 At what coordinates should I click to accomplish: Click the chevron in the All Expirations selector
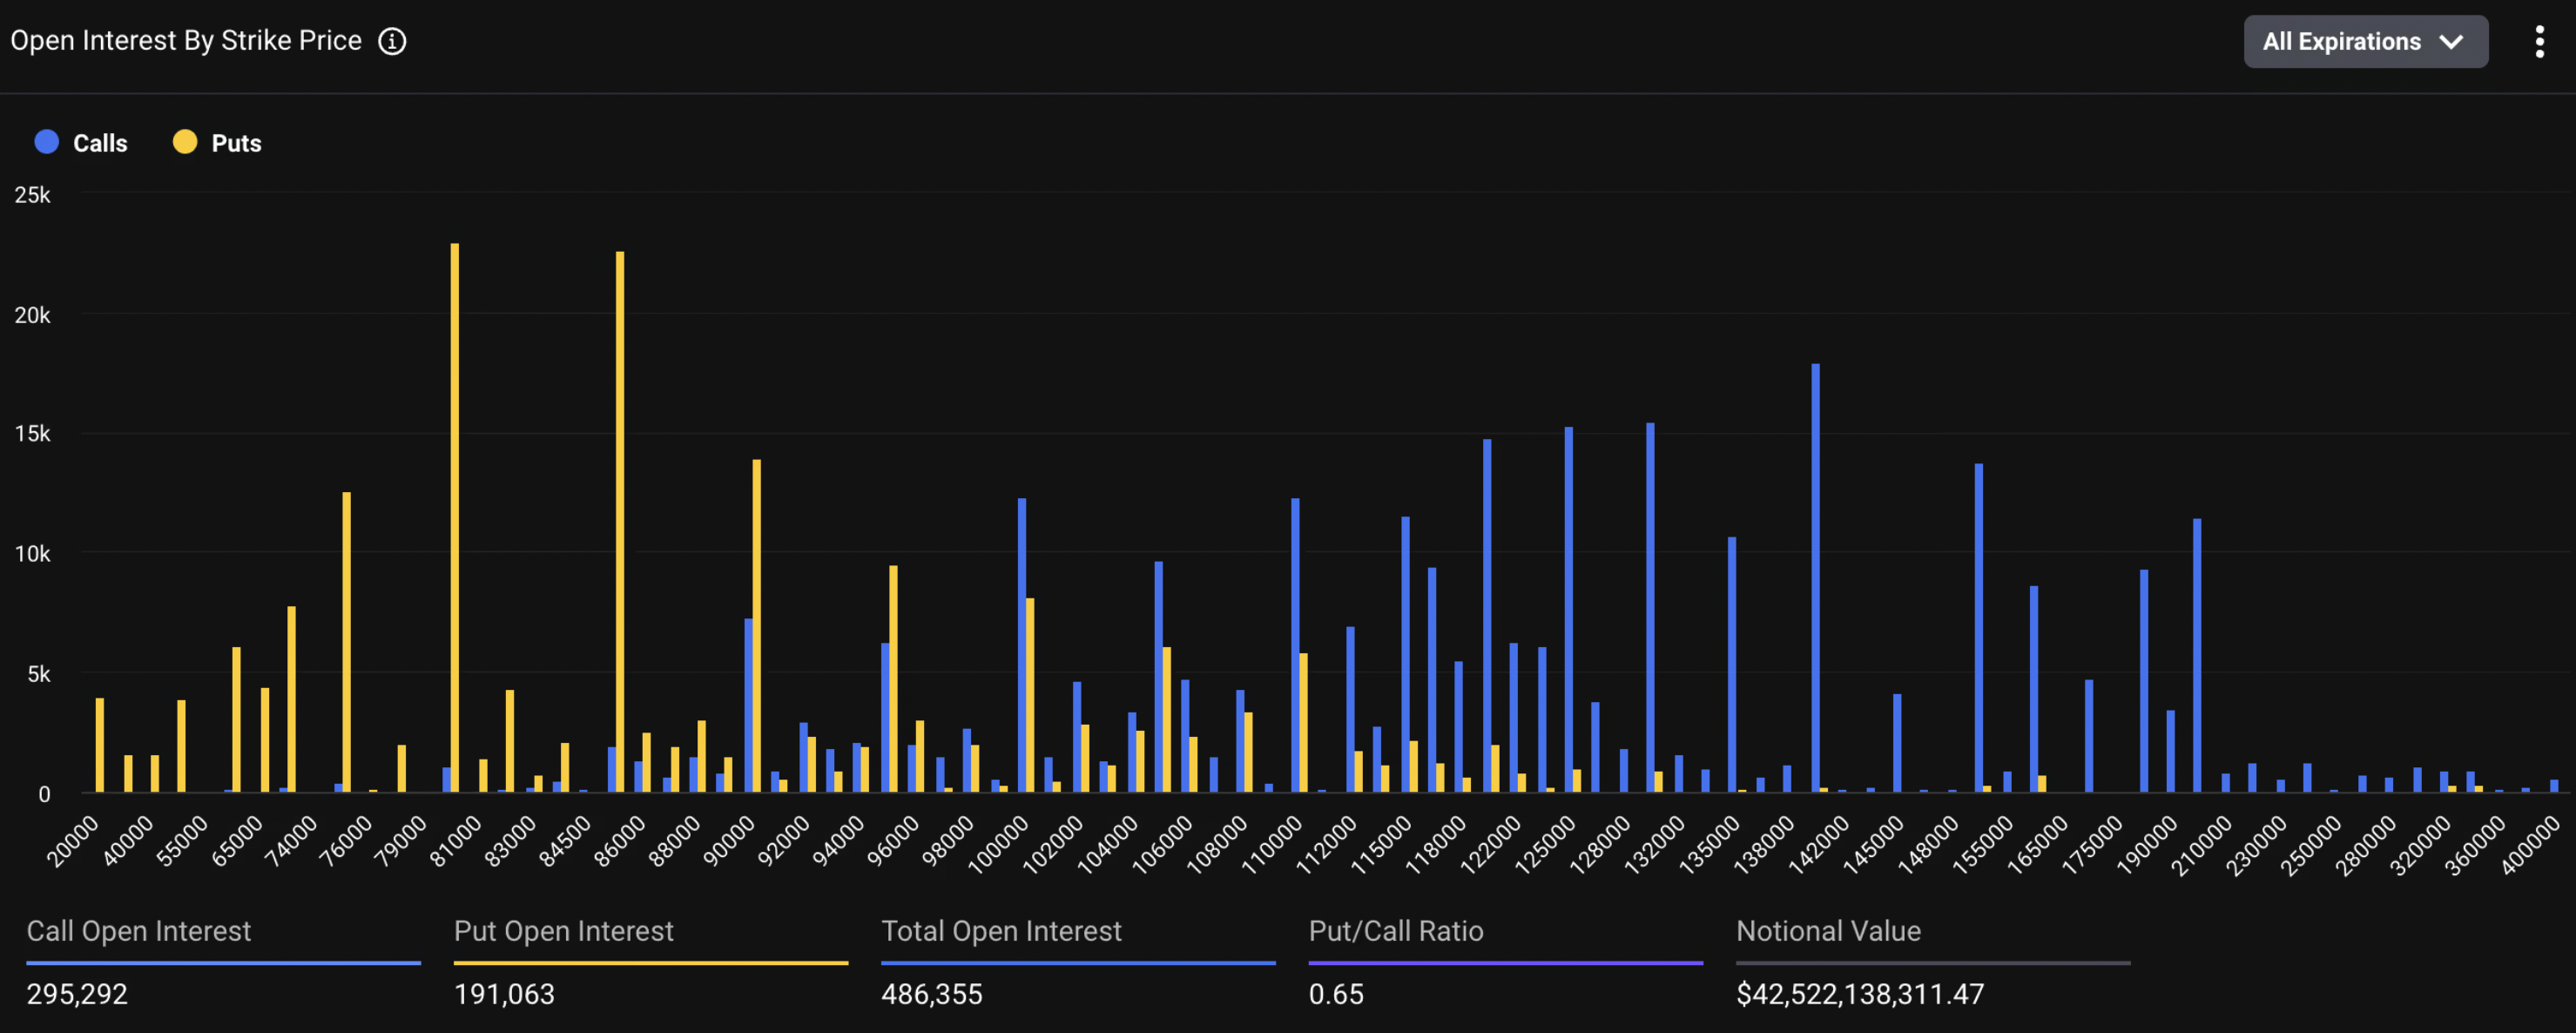click(x=2450, y=42)
